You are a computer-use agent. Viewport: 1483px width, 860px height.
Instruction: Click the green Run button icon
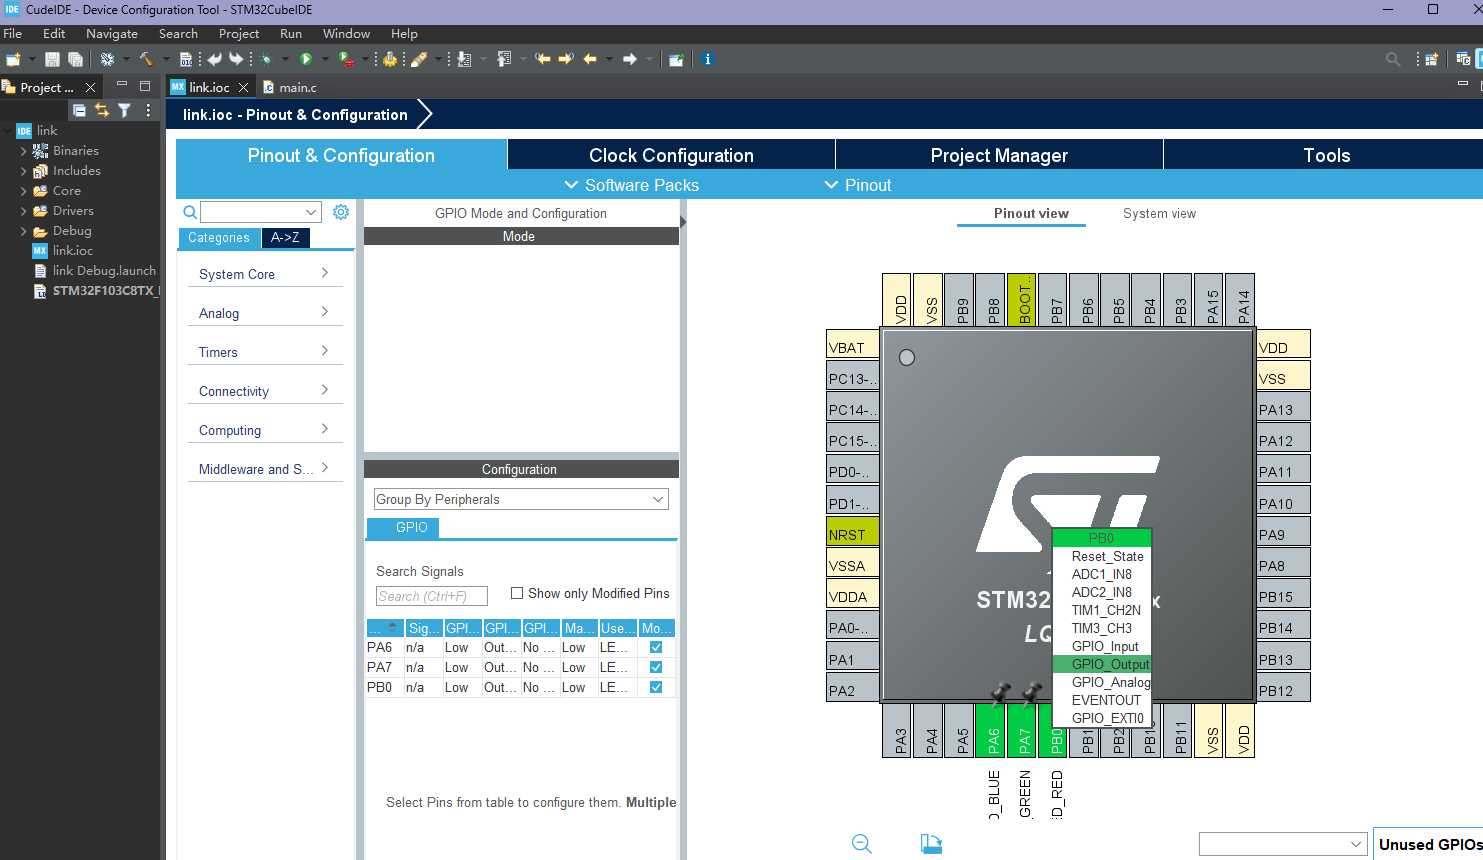click(306, 60)
